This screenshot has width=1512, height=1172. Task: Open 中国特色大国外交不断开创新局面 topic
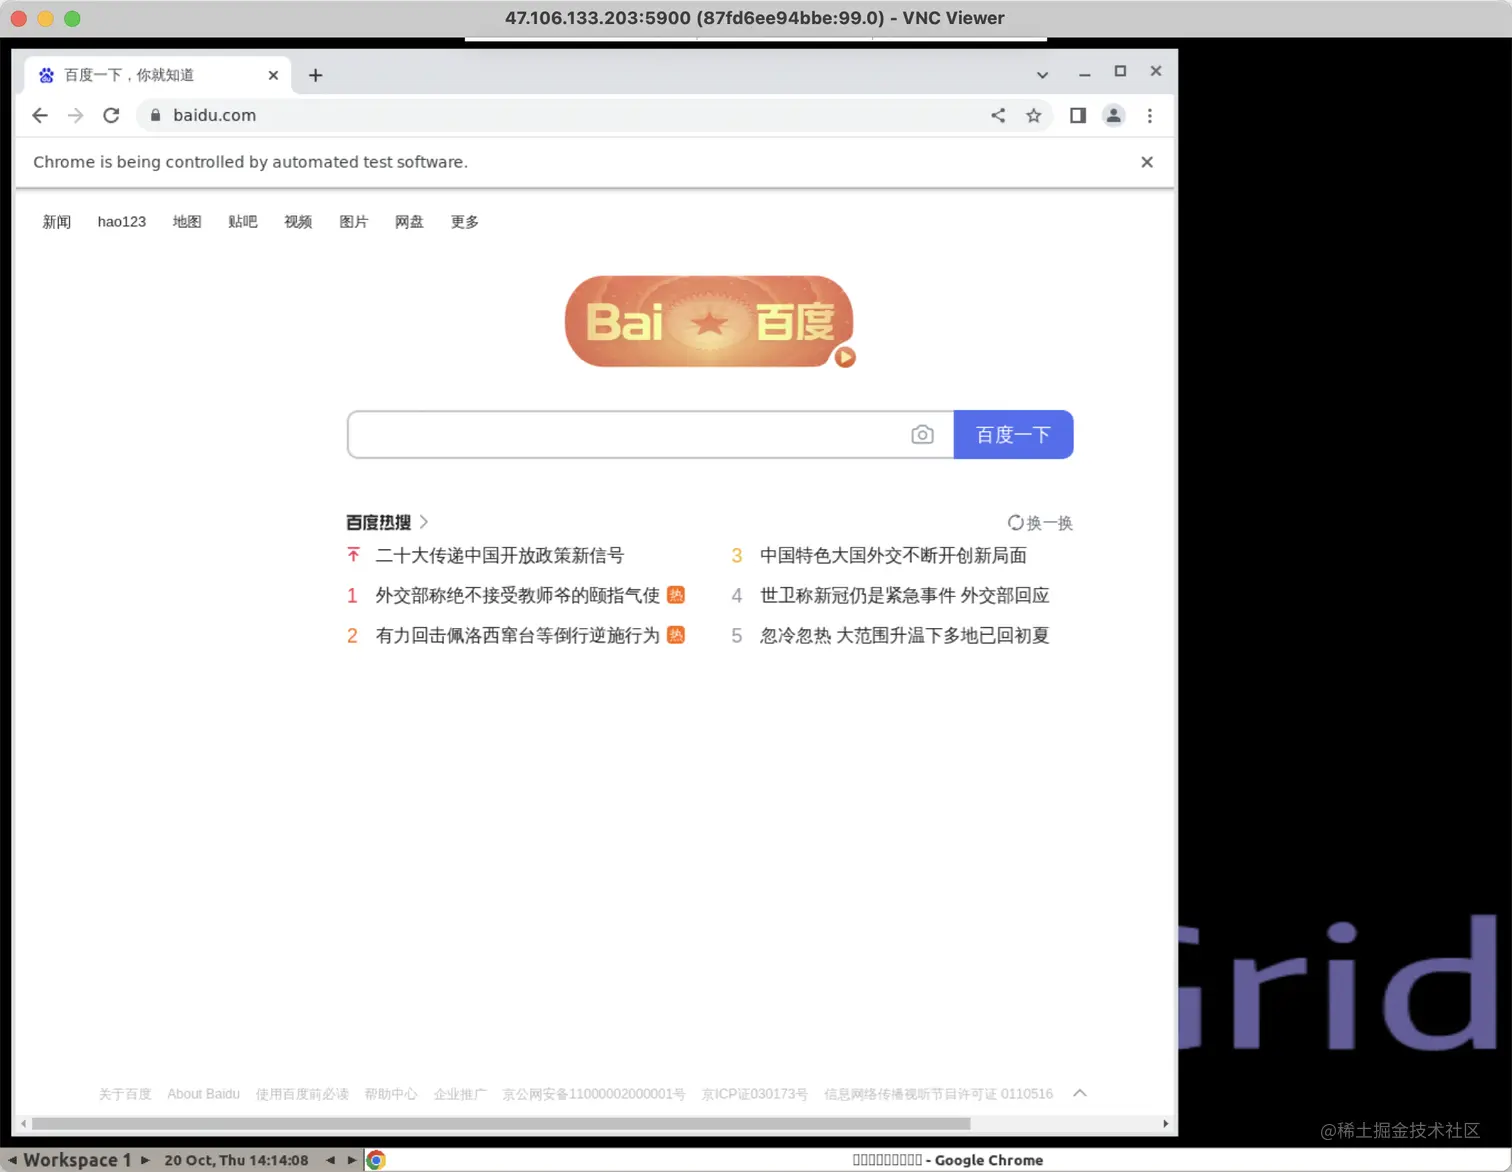893,555
